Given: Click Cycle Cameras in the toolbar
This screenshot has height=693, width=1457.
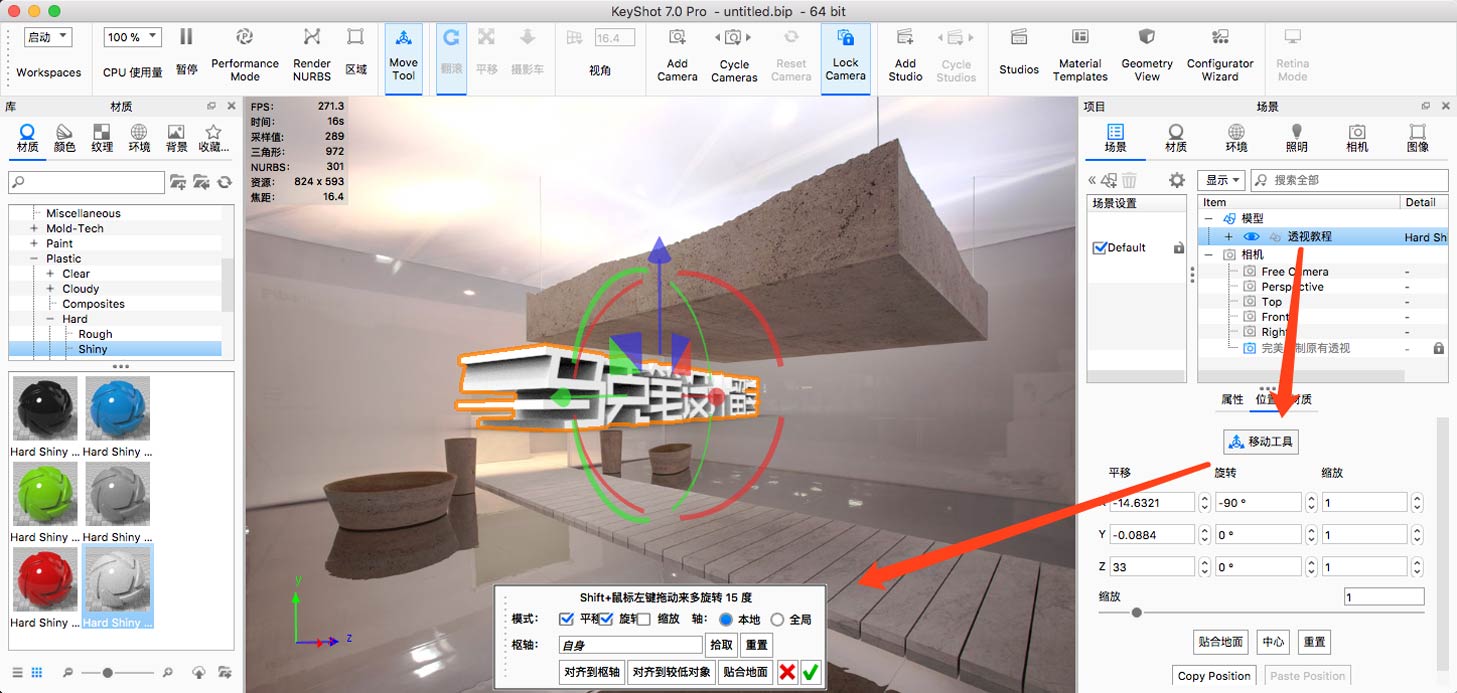Looking at the screenshot, I should tap(734, 54).
